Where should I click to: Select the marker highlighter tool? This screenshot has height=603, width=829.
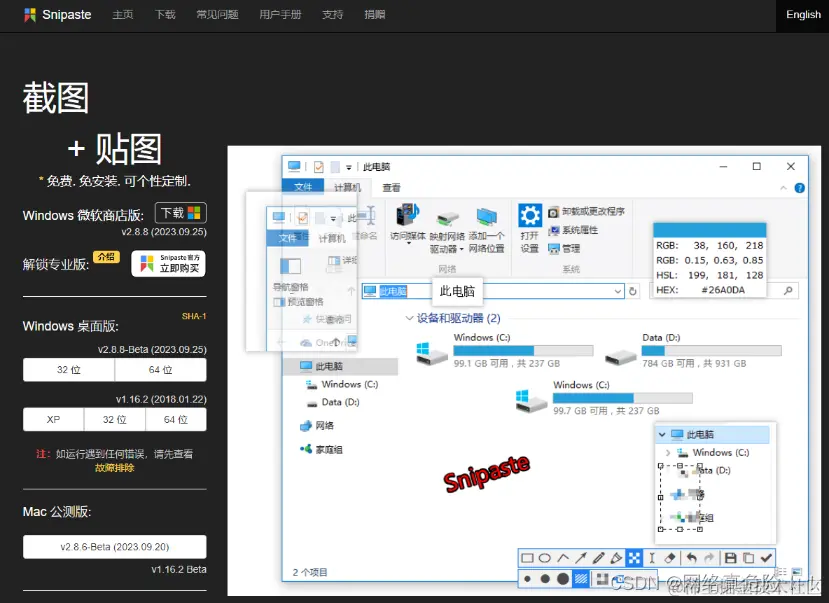pos(616,558)
